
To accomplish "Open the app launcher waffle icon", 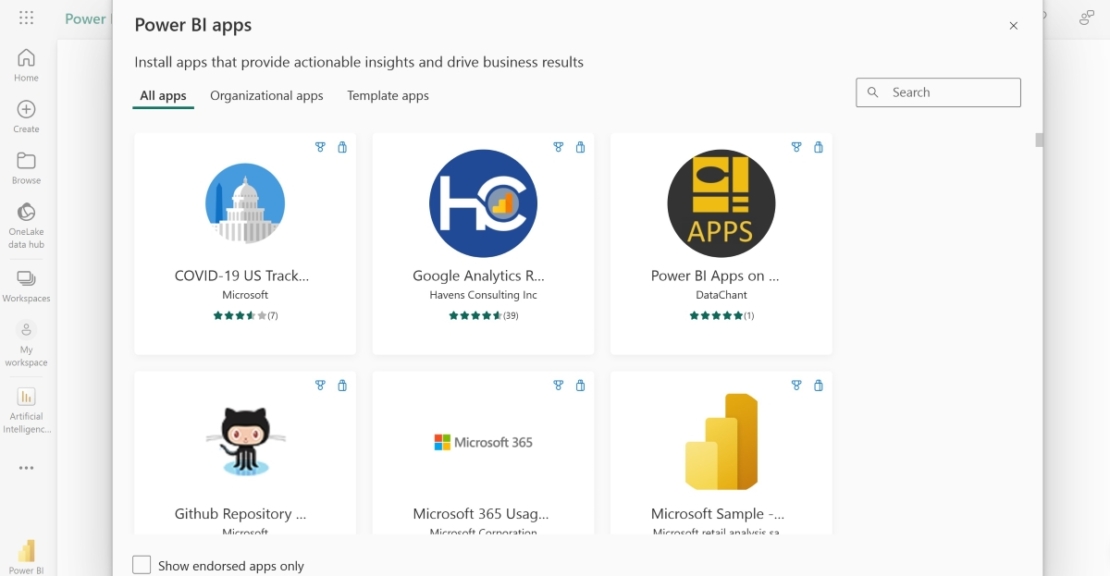I will [26, 18].
